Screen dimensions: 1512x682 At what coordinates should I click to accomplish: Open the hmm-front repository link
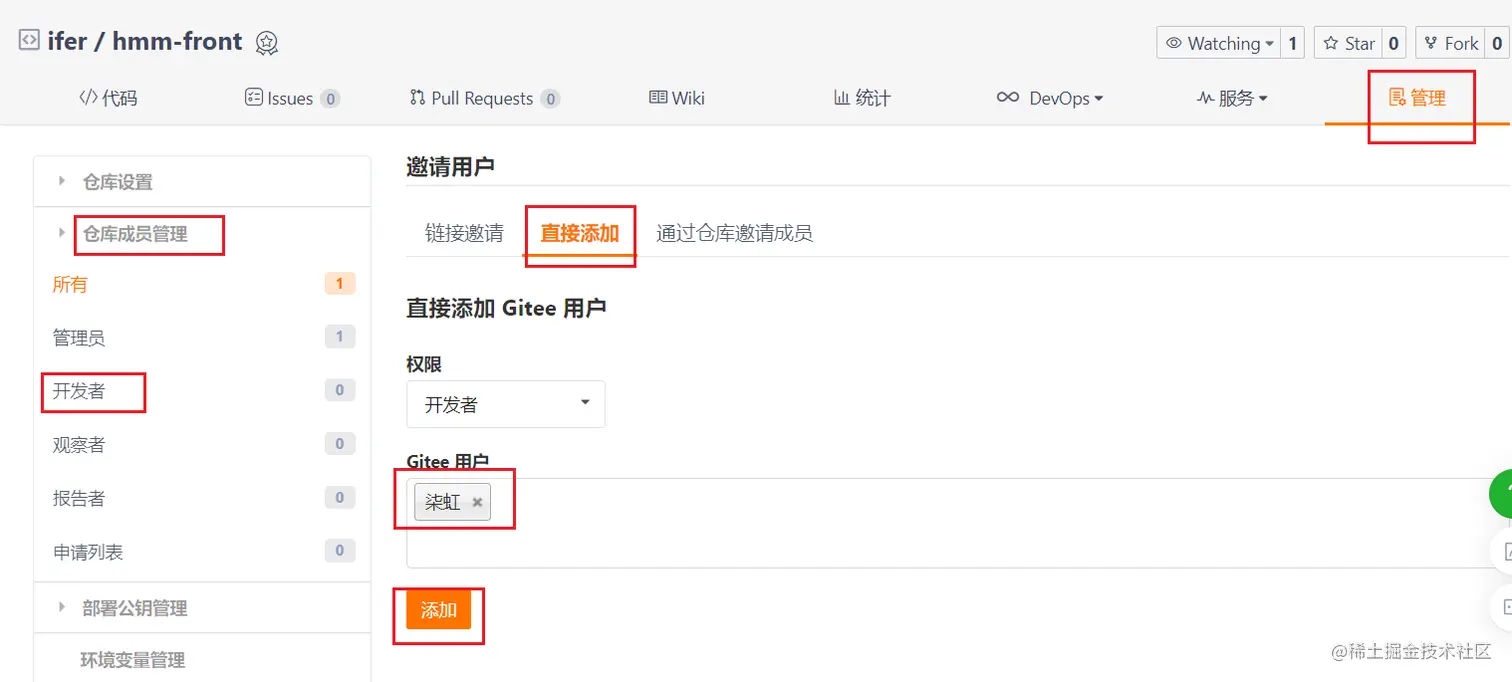tap(177, 41)
